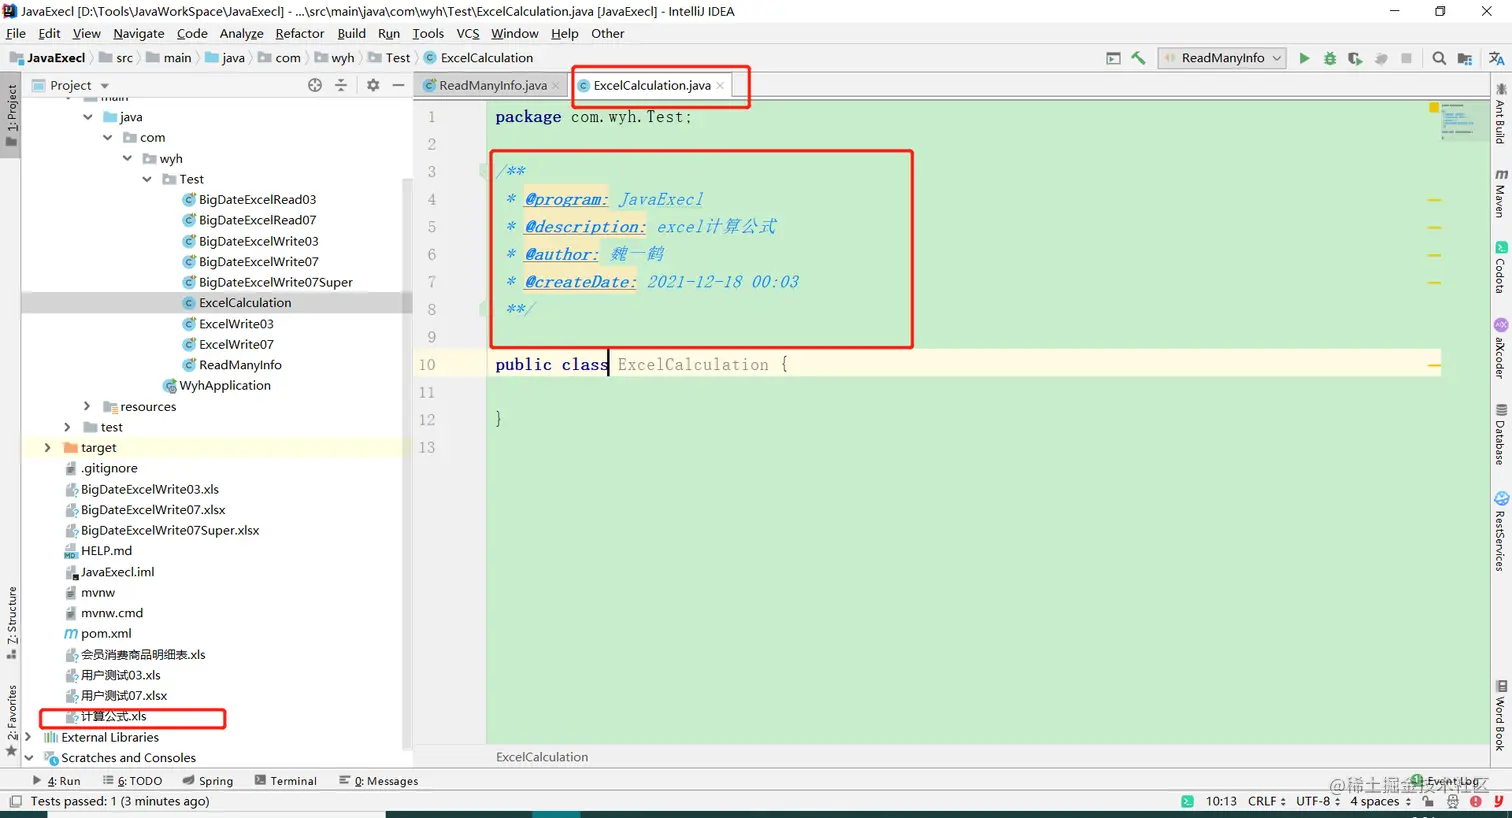Toggle read-only lock icon in status bar
Viewport: 1512px width, 818px height.
[x=1428, y=801]
